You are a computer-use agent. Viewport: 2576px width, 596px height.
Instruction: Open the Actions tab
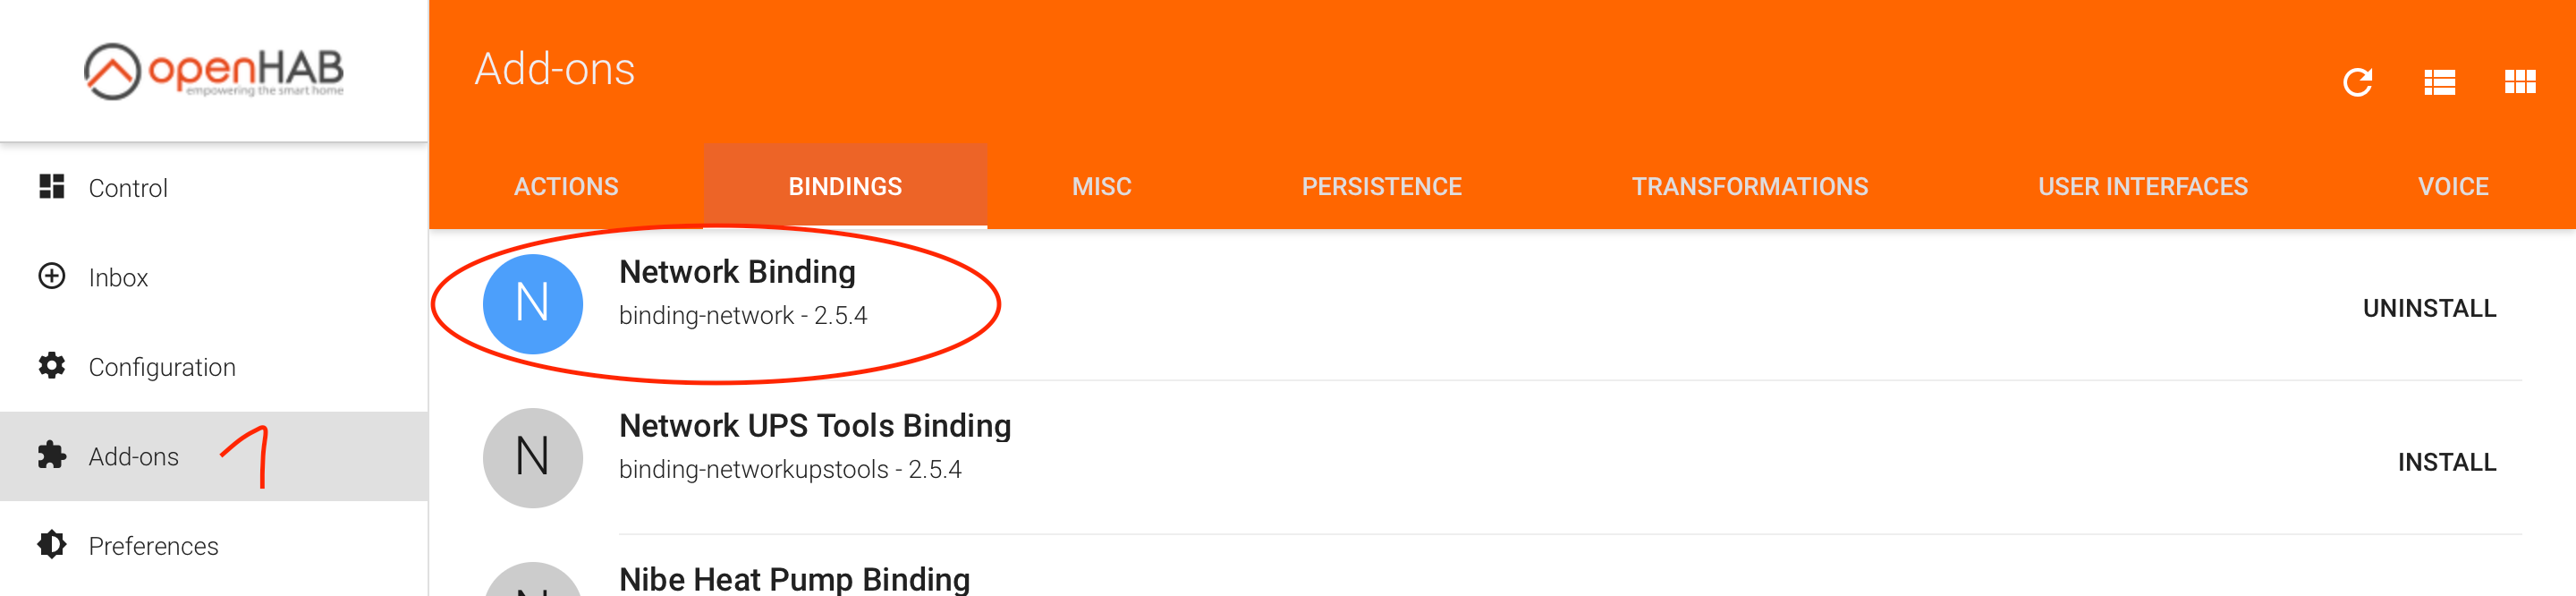pyautogui.click(x=566, y=187)
